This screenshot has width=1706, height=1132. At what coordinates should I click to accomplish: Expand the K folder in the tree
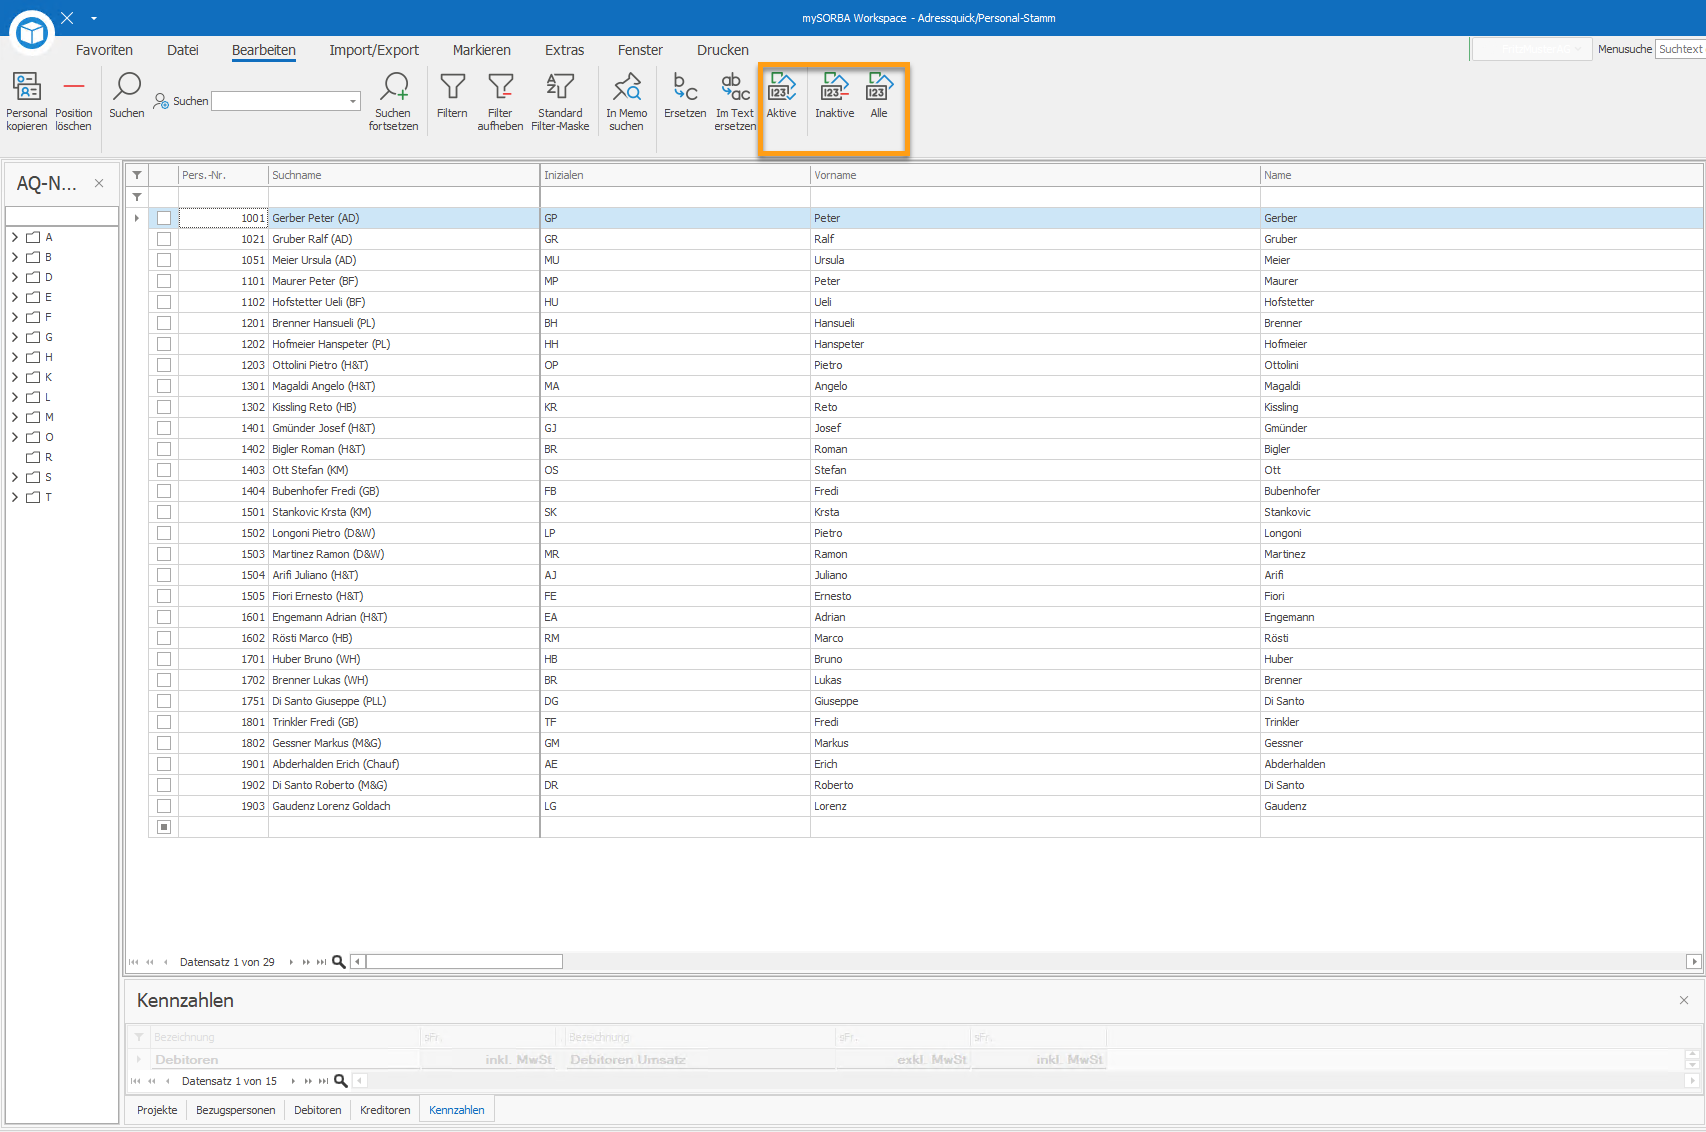[x=15, y=377]
